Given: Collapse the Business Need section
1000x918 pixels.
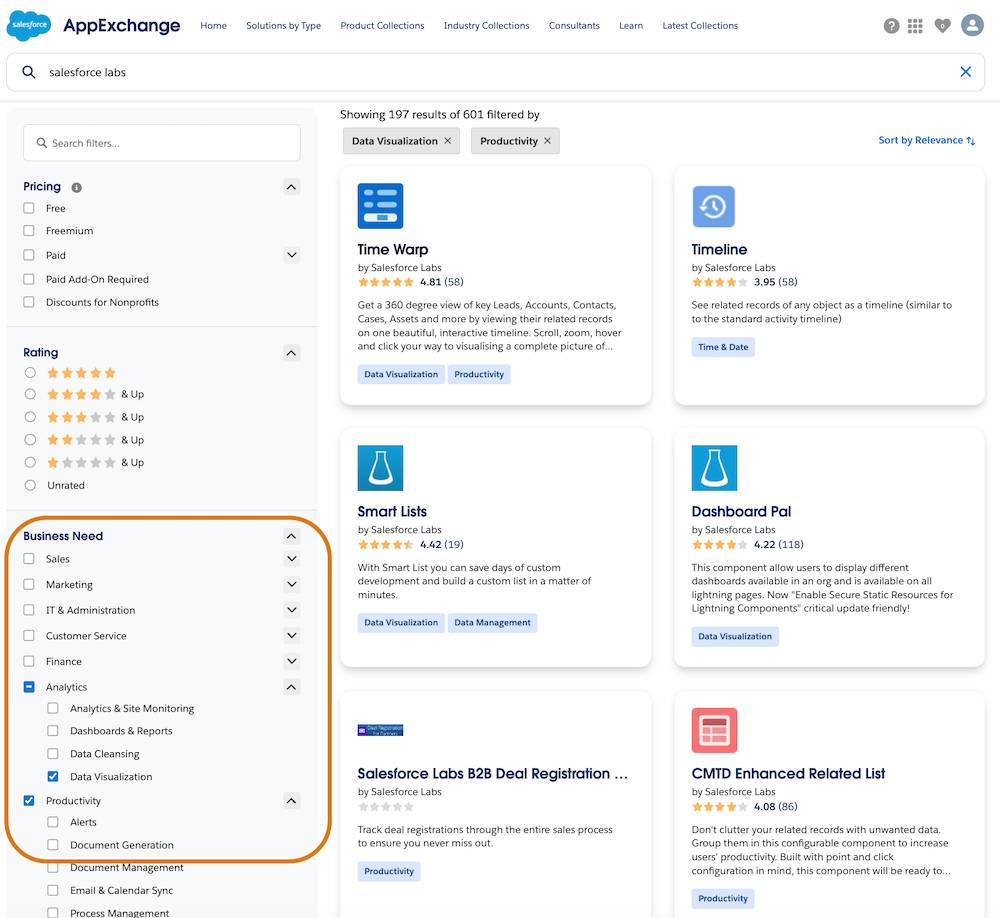Looking at the screenshot, I should coord(291,536).
